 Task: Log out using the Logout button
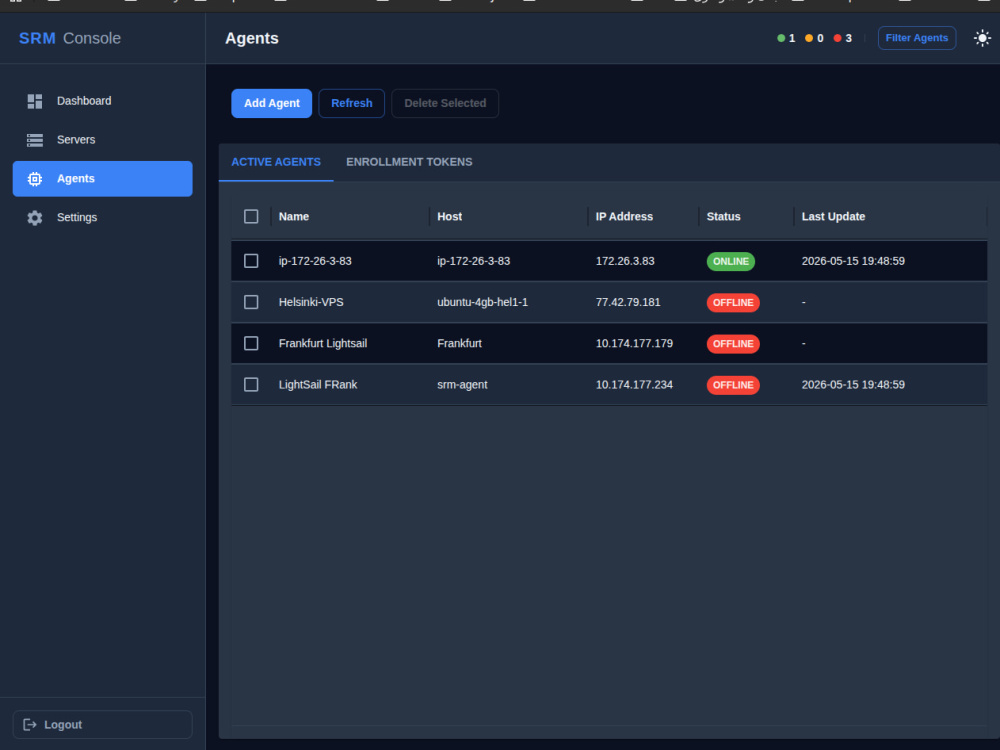point(103,724)
